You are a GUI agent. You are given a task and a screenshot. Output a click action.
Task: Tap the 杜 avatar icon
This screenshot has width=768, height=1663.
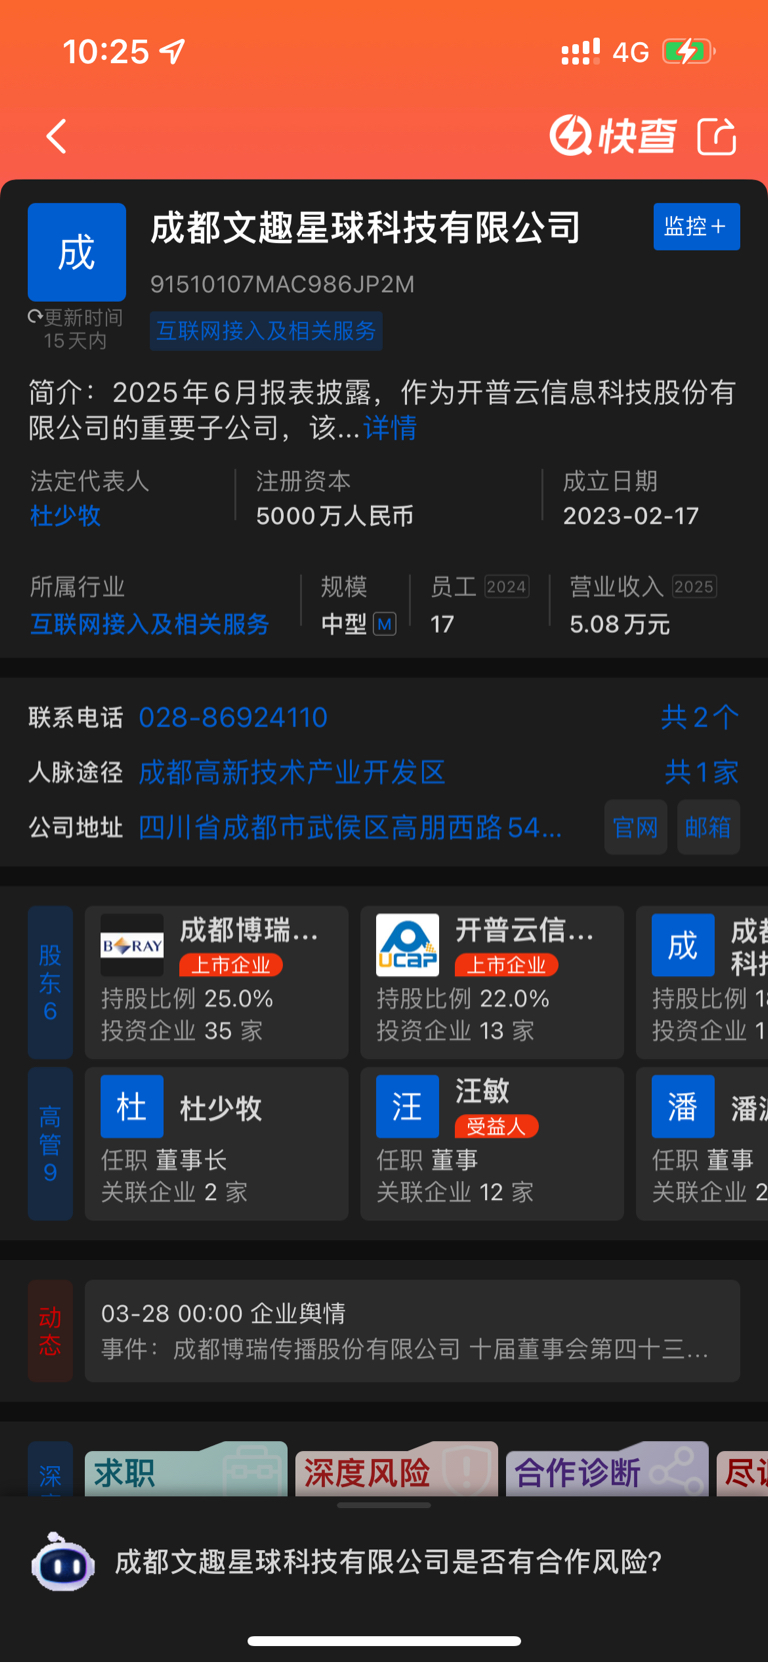[x=132, y=1106]
